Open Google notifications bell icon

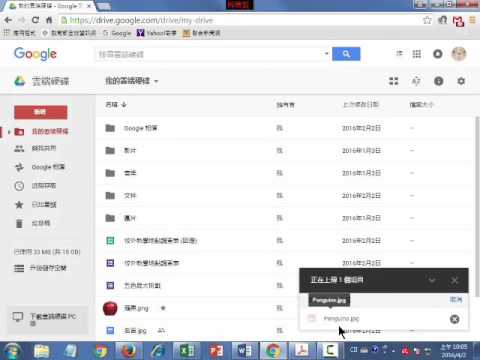coord(438,54)
